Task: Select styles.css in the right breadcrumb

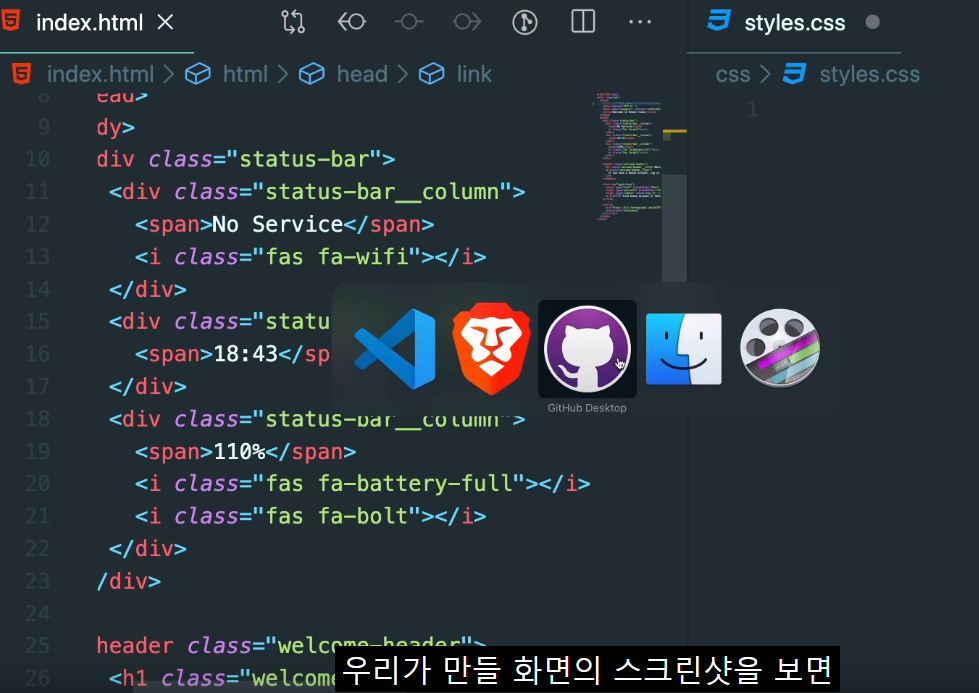Action: [869, 74]
